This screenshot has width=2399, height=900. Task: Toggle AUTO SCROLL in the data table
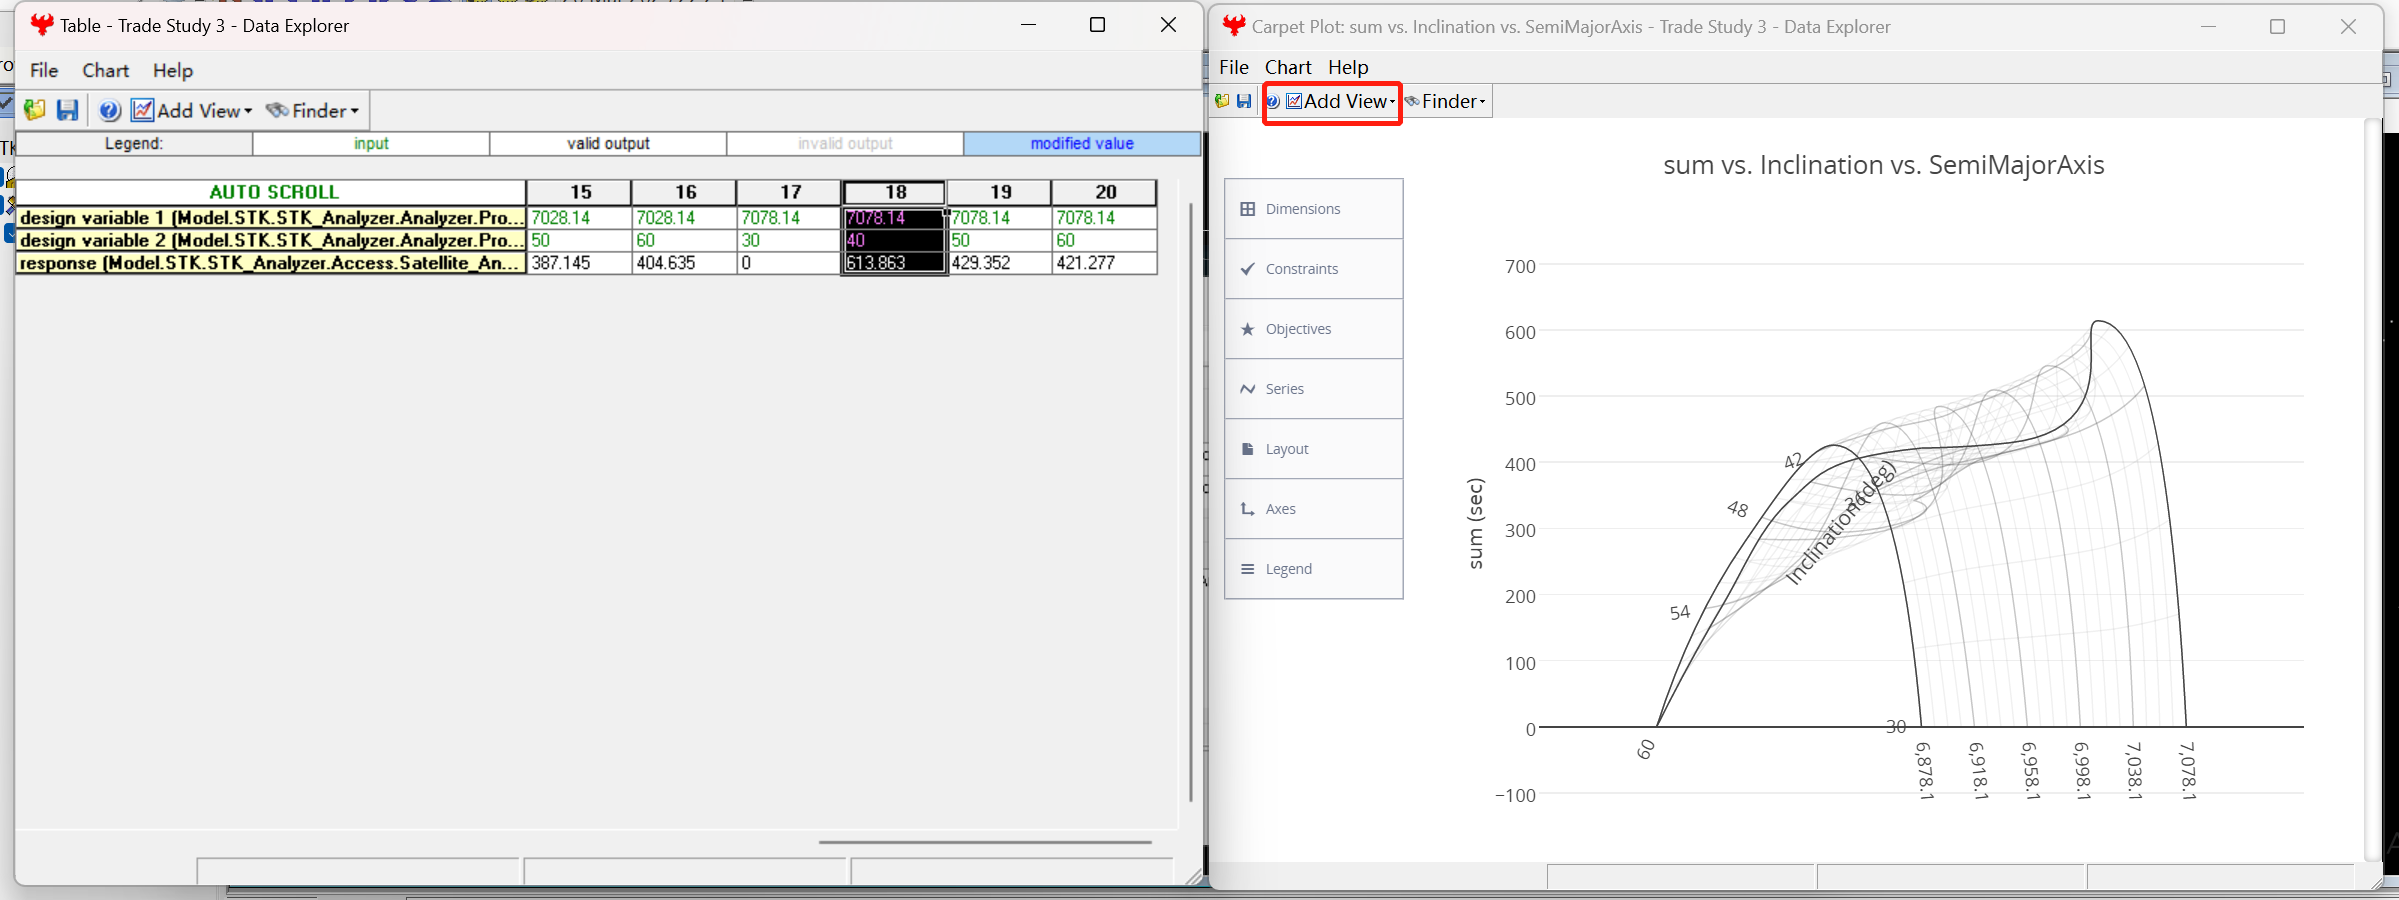click(x=273, y=192)
